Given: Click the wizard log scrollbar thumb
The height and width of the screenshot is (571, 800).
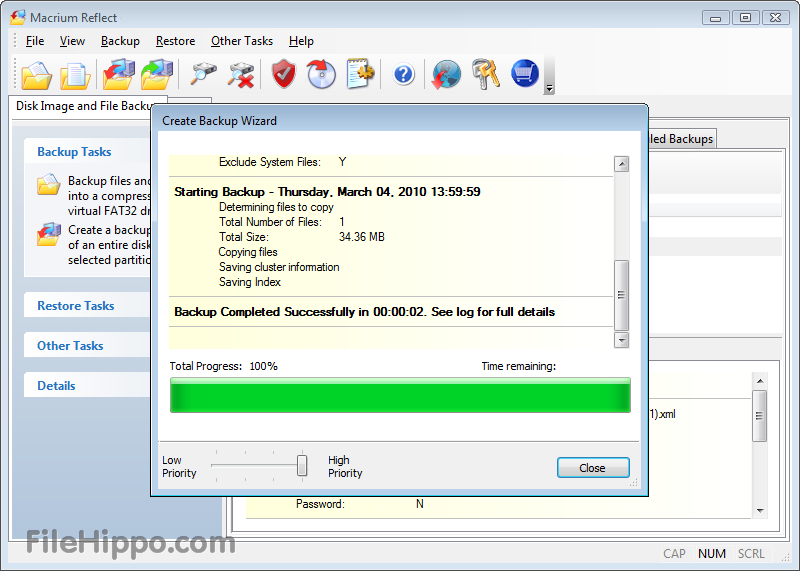Looking at the screenshot, I should point(621,295).
